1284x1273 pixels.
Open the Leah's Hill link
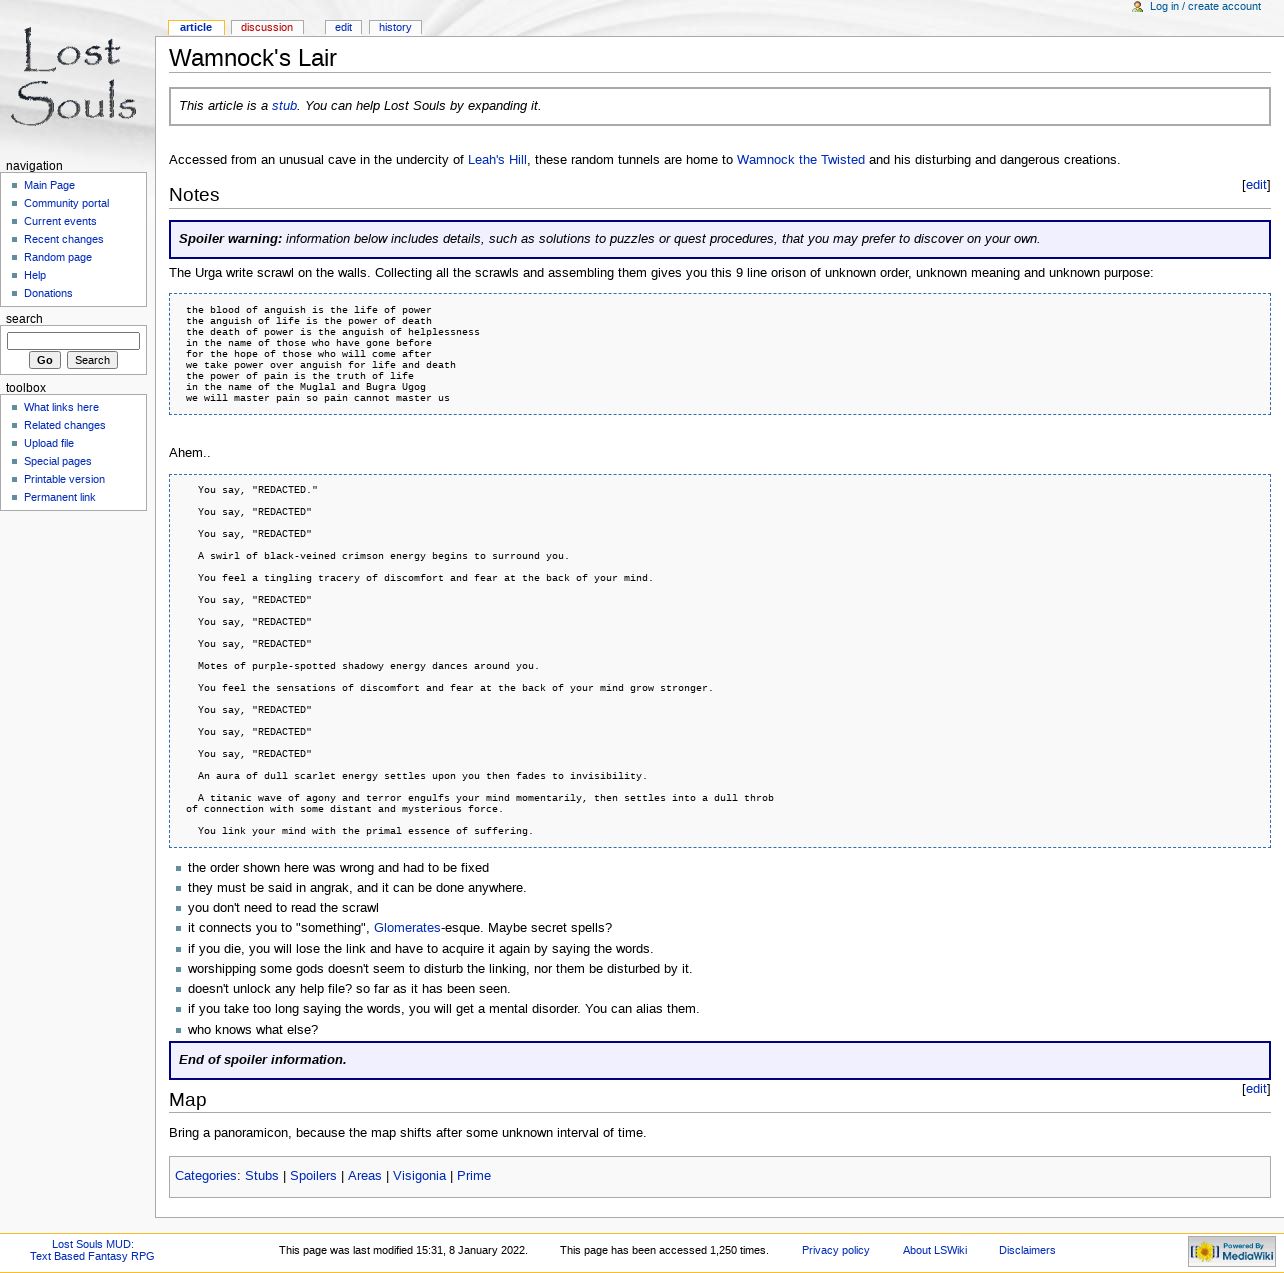tap(497, 160)
